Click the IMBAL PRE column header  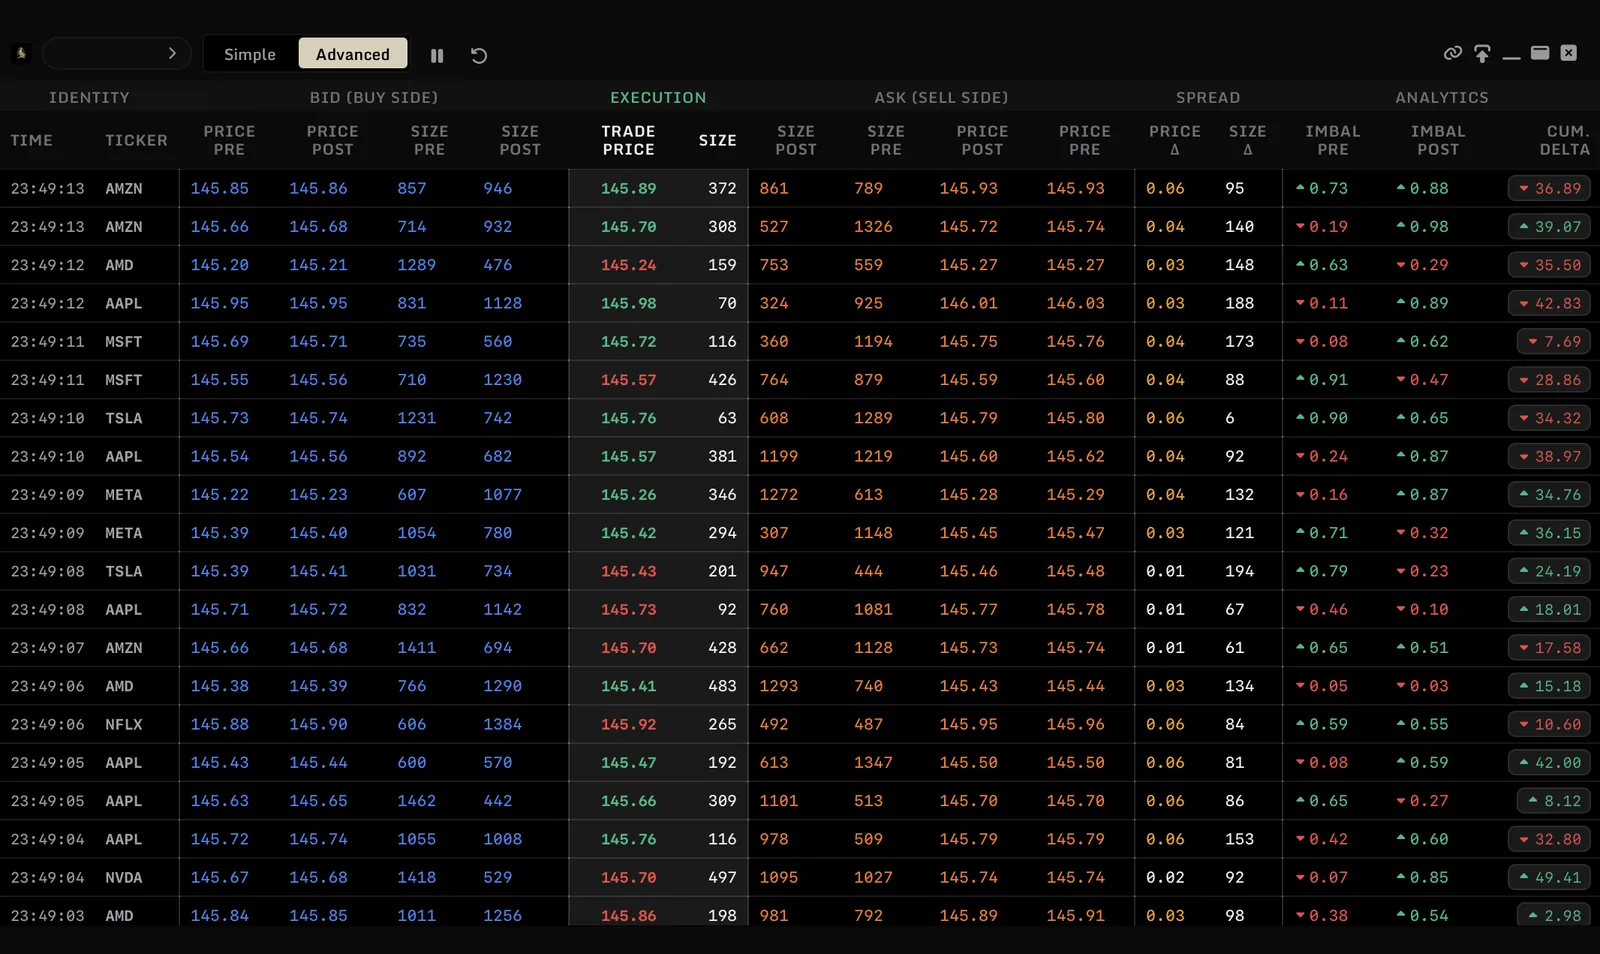pos(1332,140)
